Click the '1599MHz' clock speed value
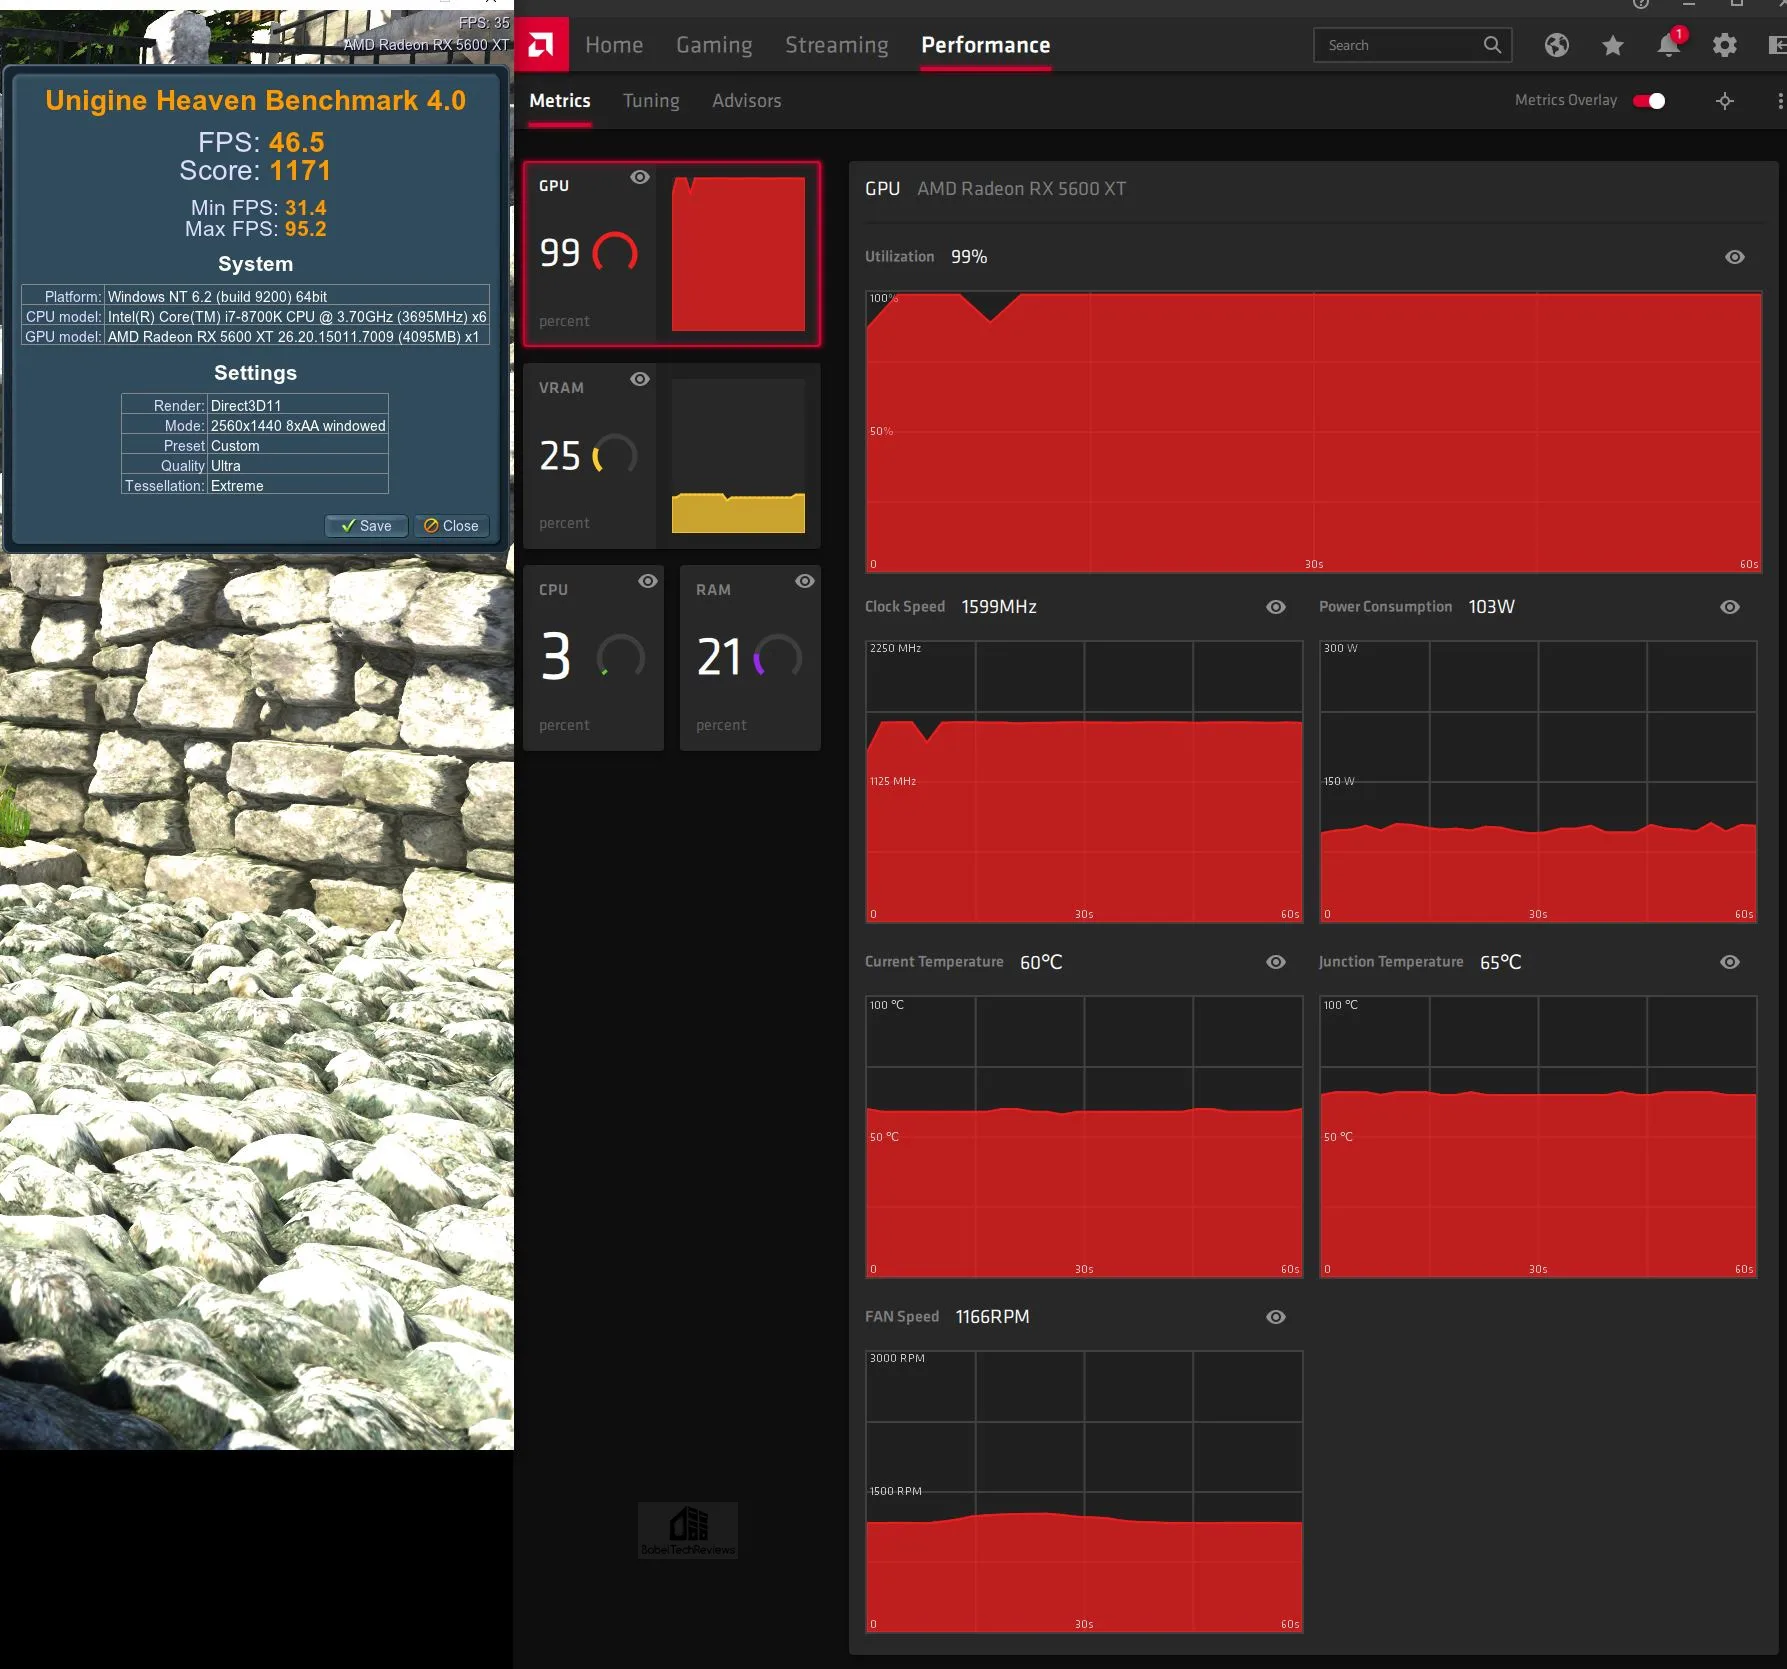 999,607
